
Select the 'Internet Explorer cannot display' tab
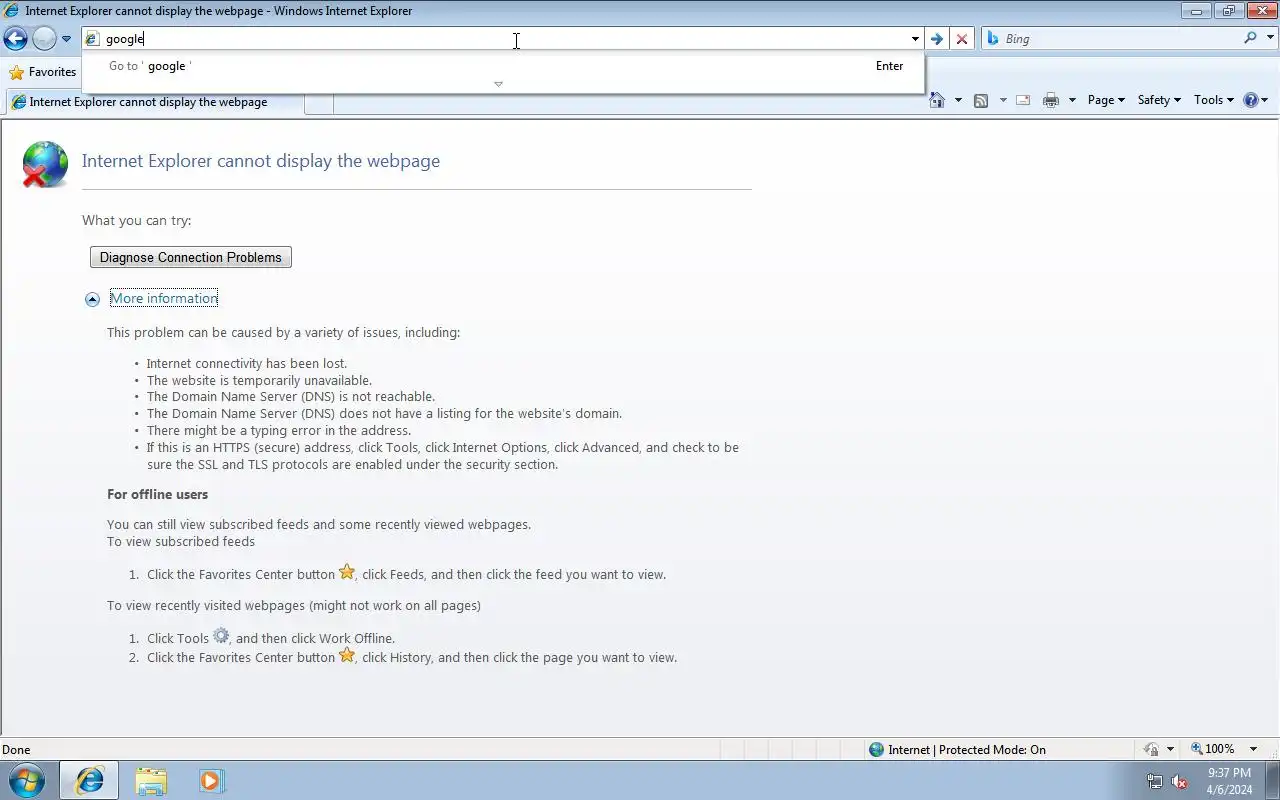click(154, 102)
